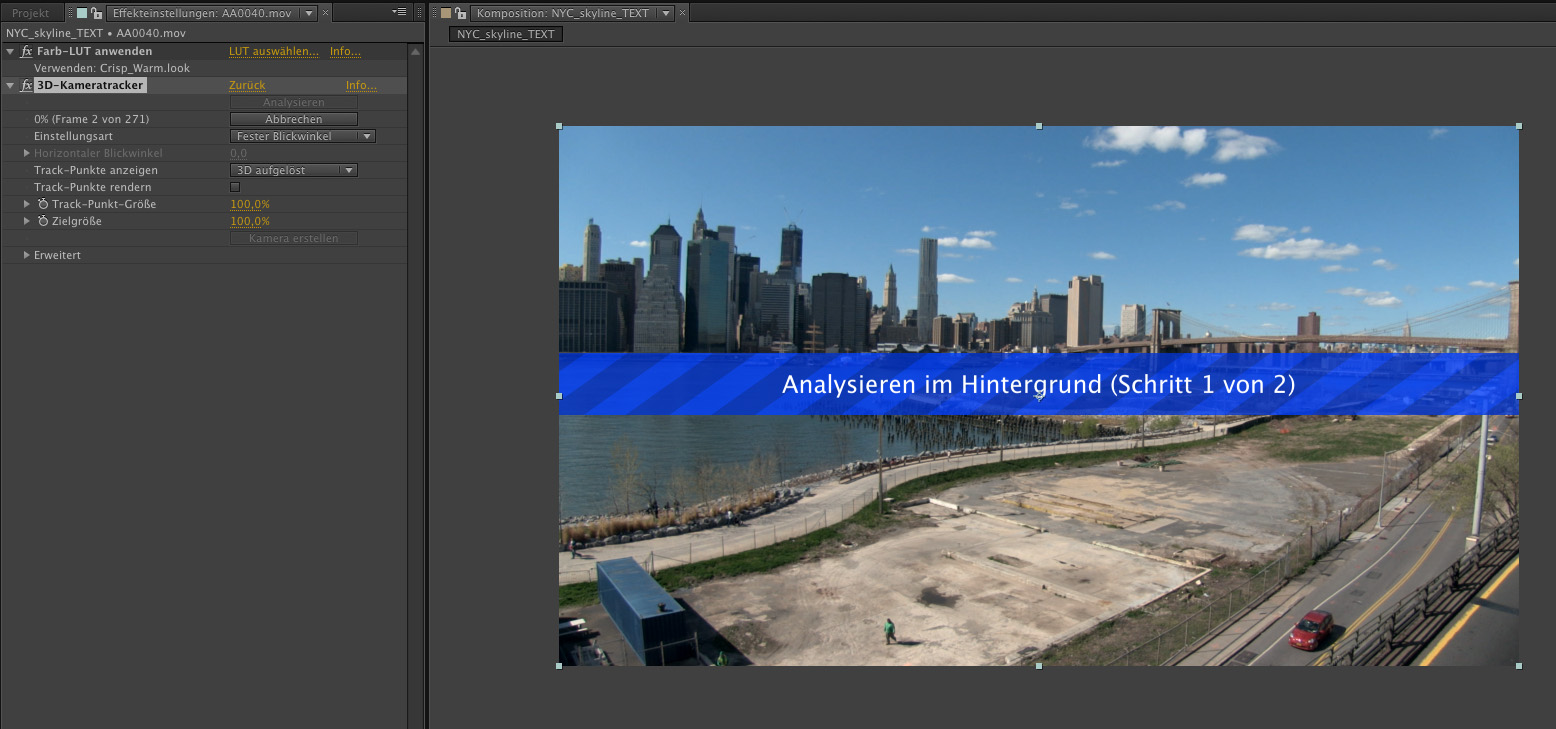
Task: Switch to the Projekt tab
Action: click(30, 13)
